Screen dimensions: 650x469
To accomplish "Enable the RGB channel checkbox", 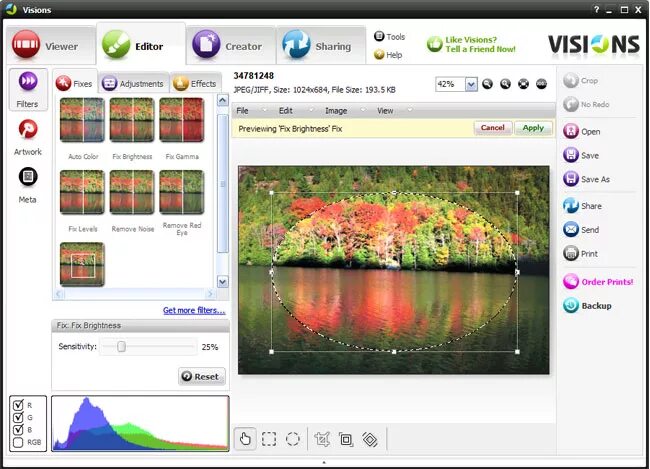I will [x=18, y=442].
